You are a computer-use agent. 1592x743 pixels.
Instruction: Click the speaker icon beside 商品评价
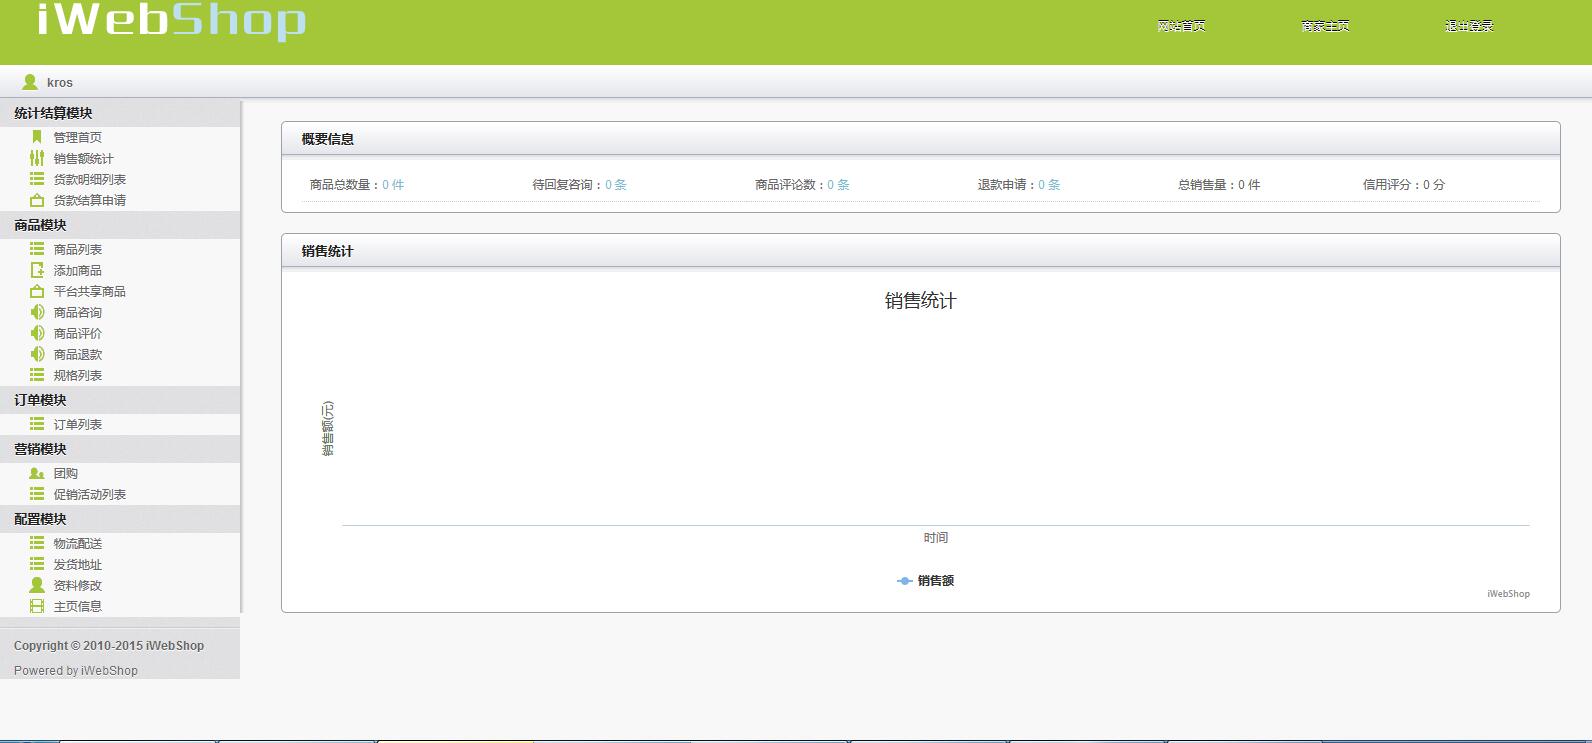pyautogui.click(x=37, y=333)
